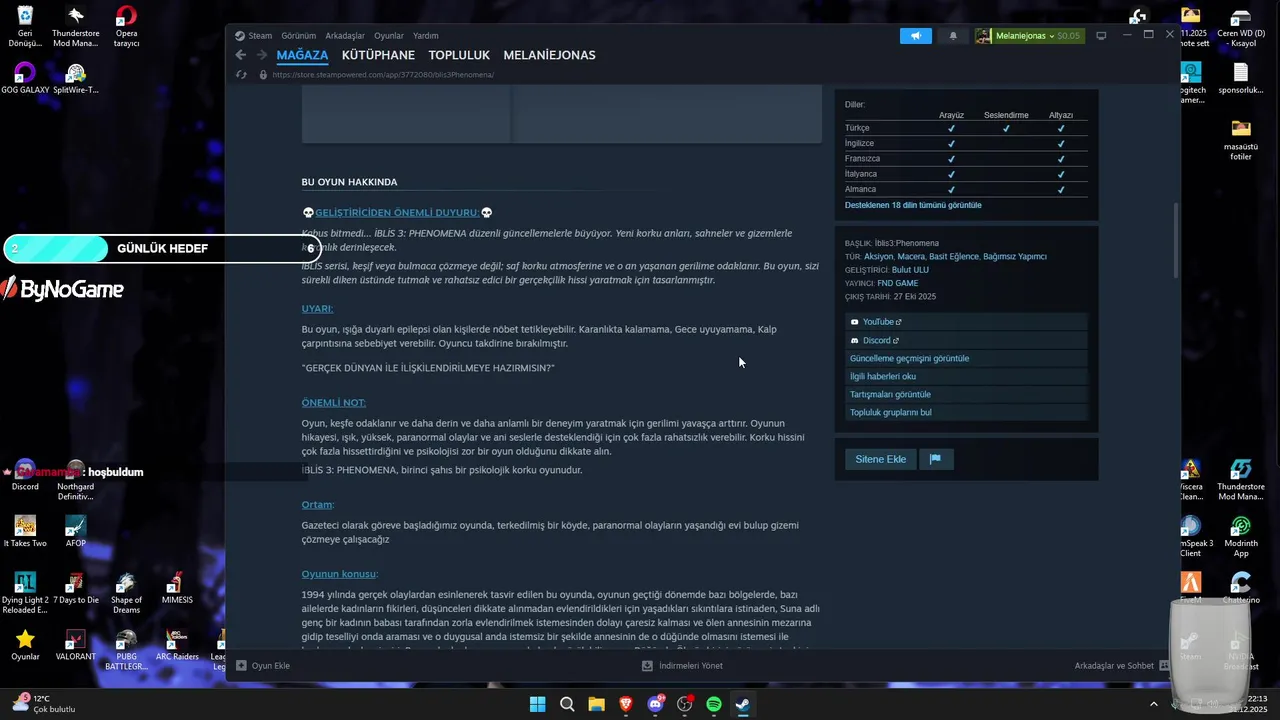The height and width of the screenshot is (720, 1280).
Task: View all 18 supported languages link
Action: pyautogui.click(x=913, y=205)
